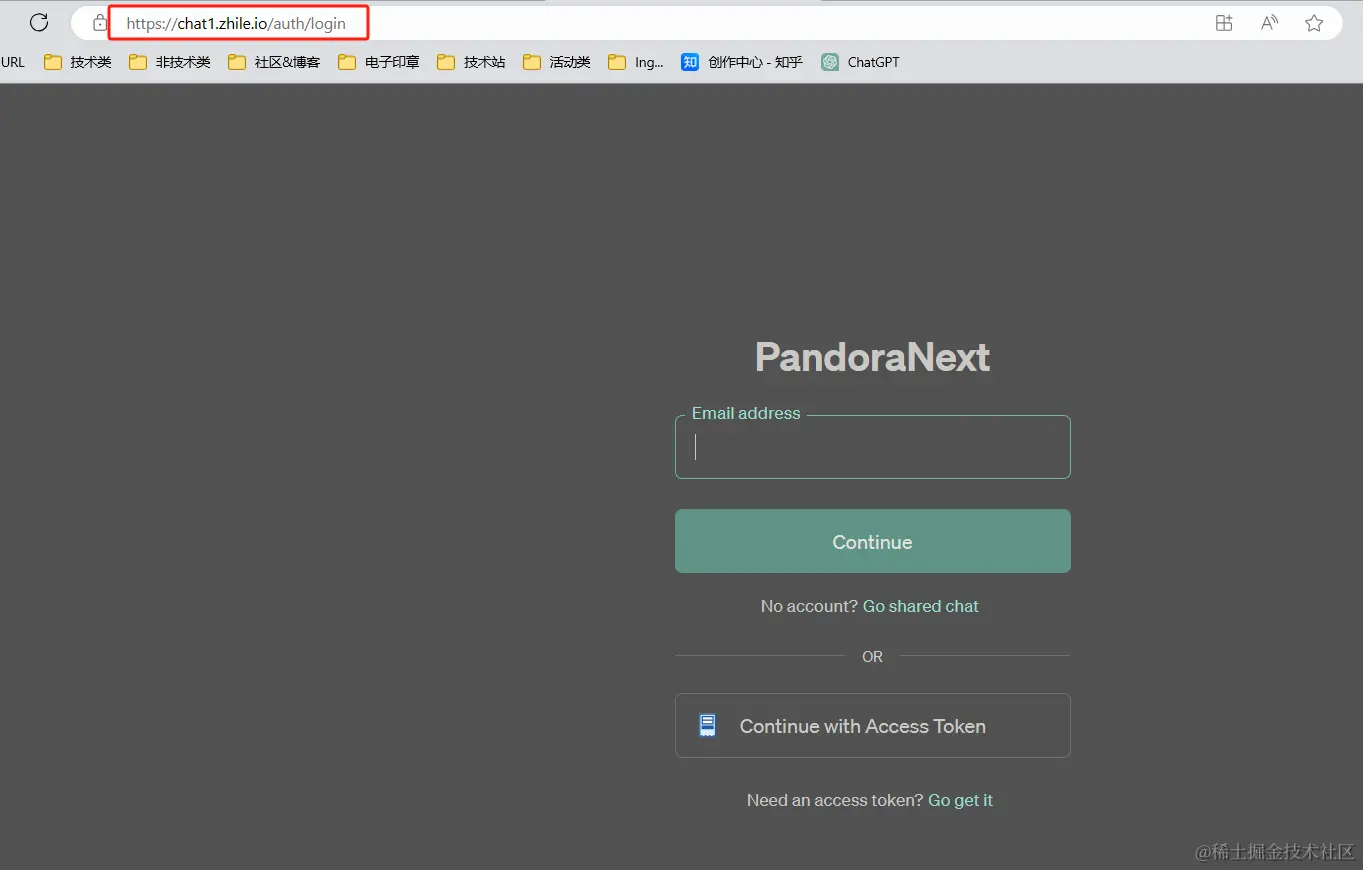Click Continue with Access Token button
1363x870 pixels.
(x=873, y=726)
